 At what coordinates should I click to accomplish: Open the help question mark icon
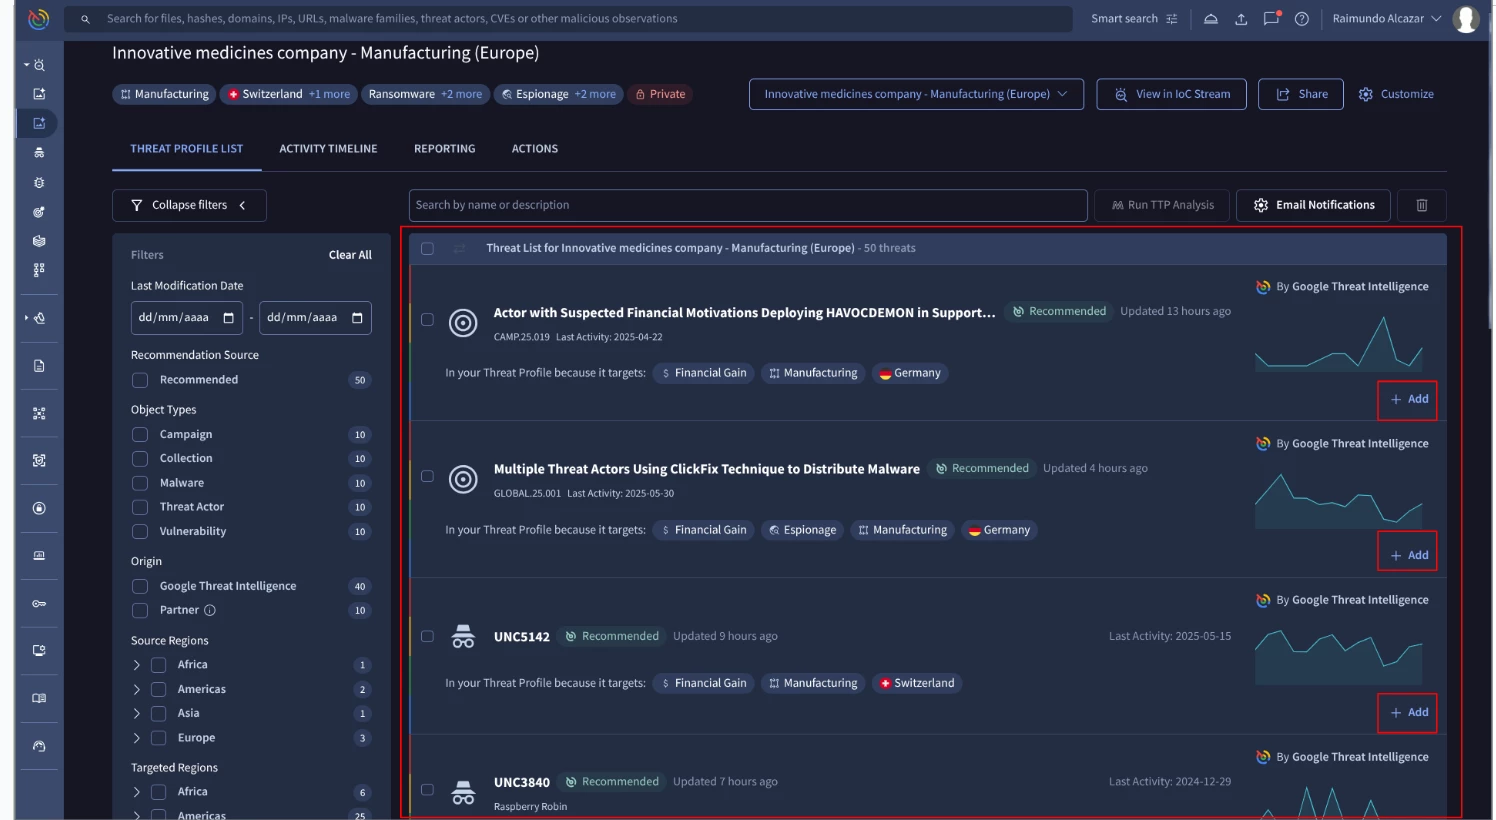click(1302, 19)
